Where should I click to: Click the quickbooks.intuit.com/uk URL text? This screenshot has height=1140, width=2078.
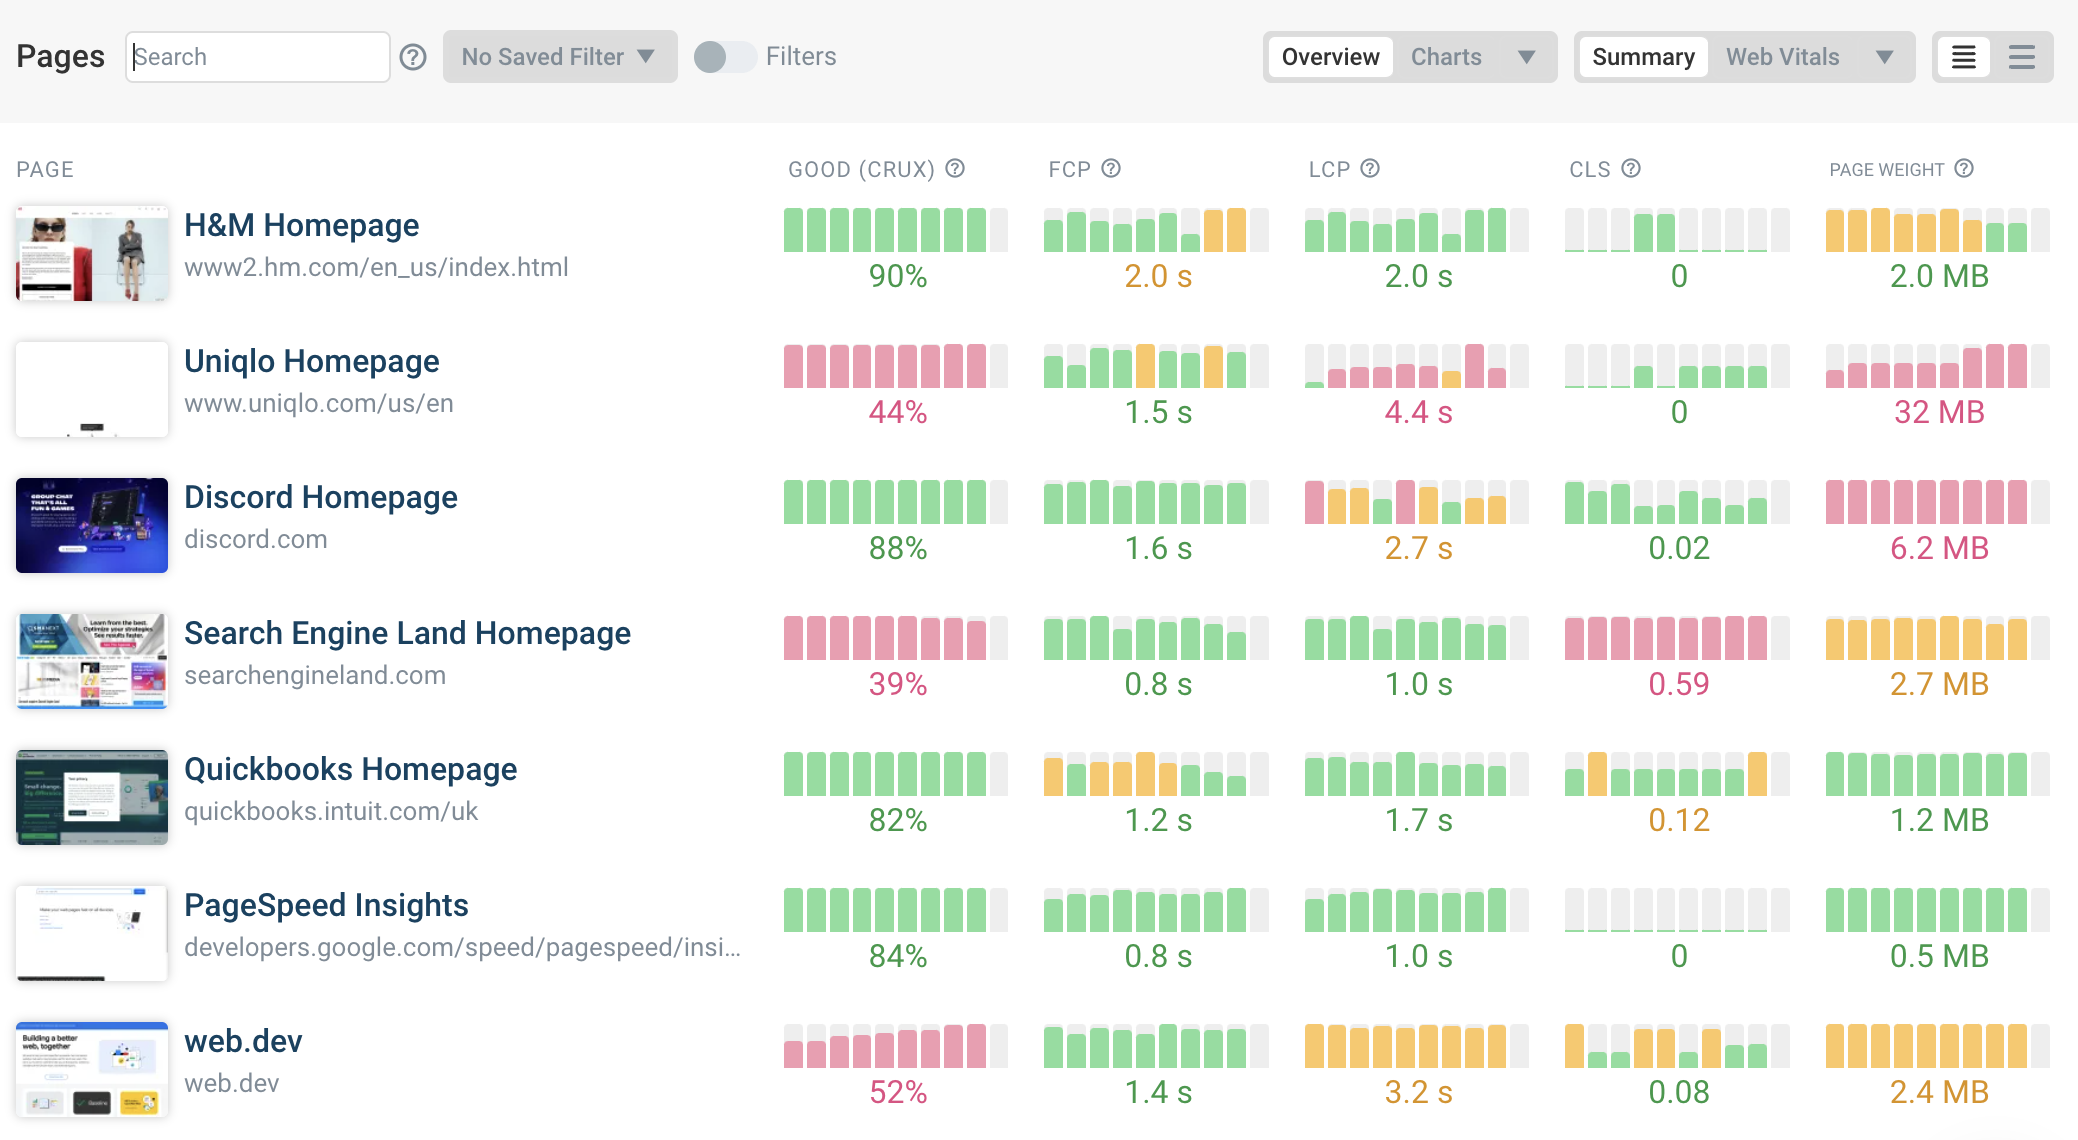331,811
